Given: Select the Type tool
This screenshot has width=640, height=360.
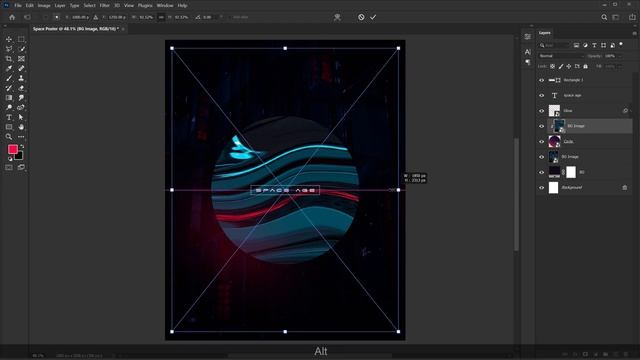Looking at the screenshot, I should 9,117.
